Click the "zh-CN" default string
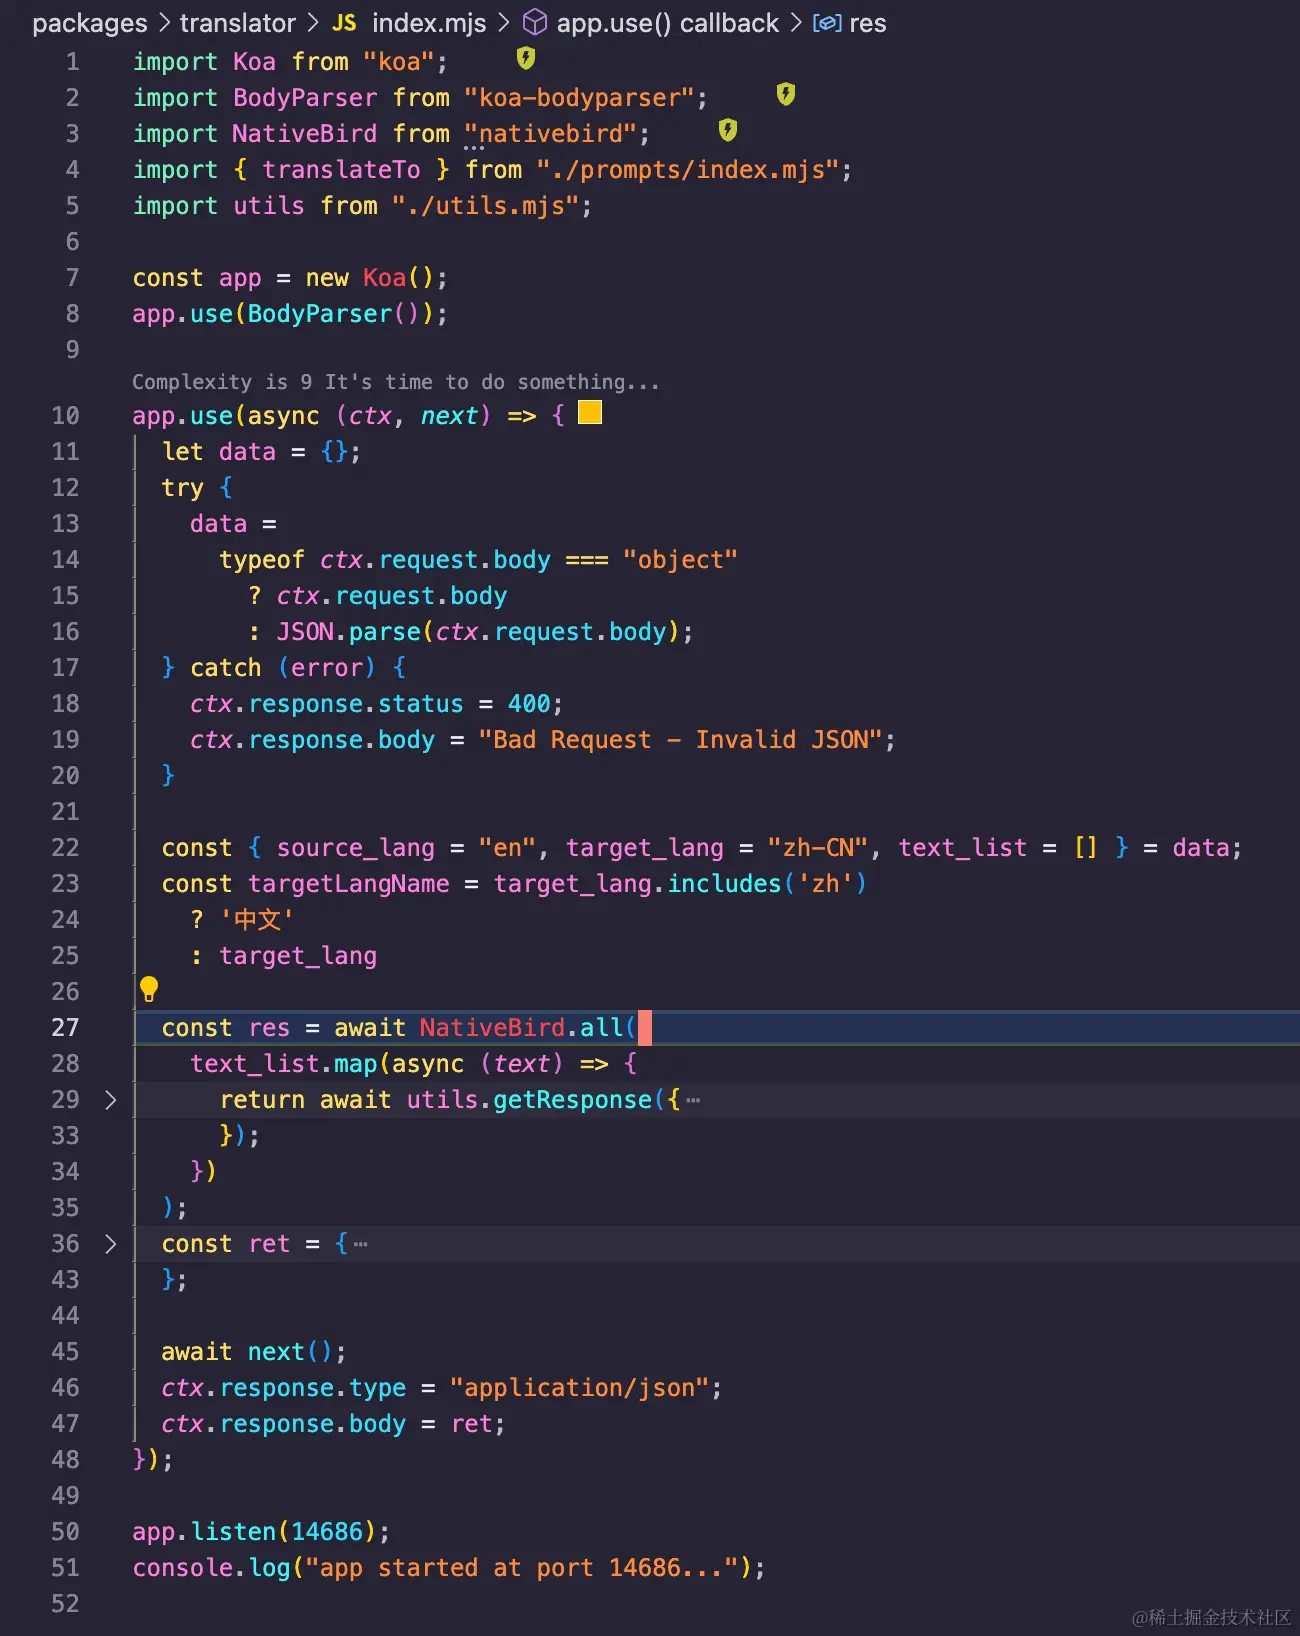The height and width of the screenshot is (1636, 1300). tap(818, 848)
